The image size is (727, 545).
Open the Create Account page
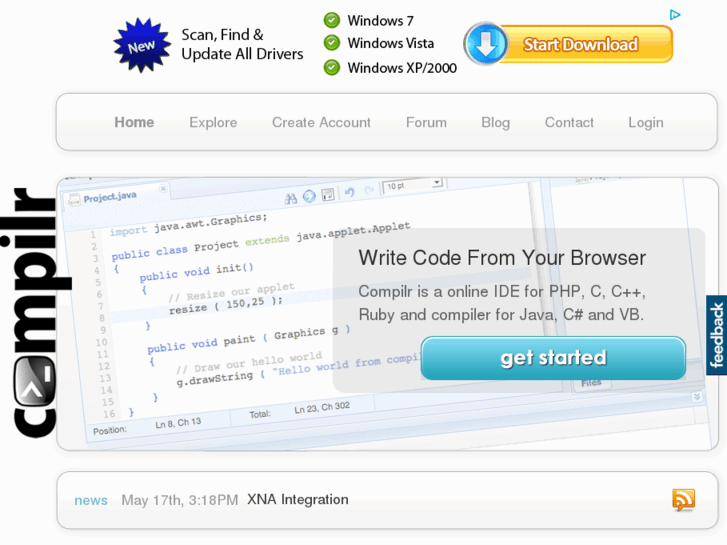(321, 122)
